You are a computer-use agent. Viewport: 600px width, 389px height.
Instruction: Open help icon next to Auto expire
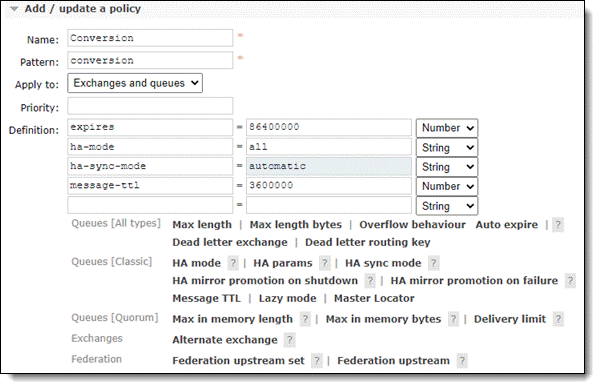click(x=558, y=225)
